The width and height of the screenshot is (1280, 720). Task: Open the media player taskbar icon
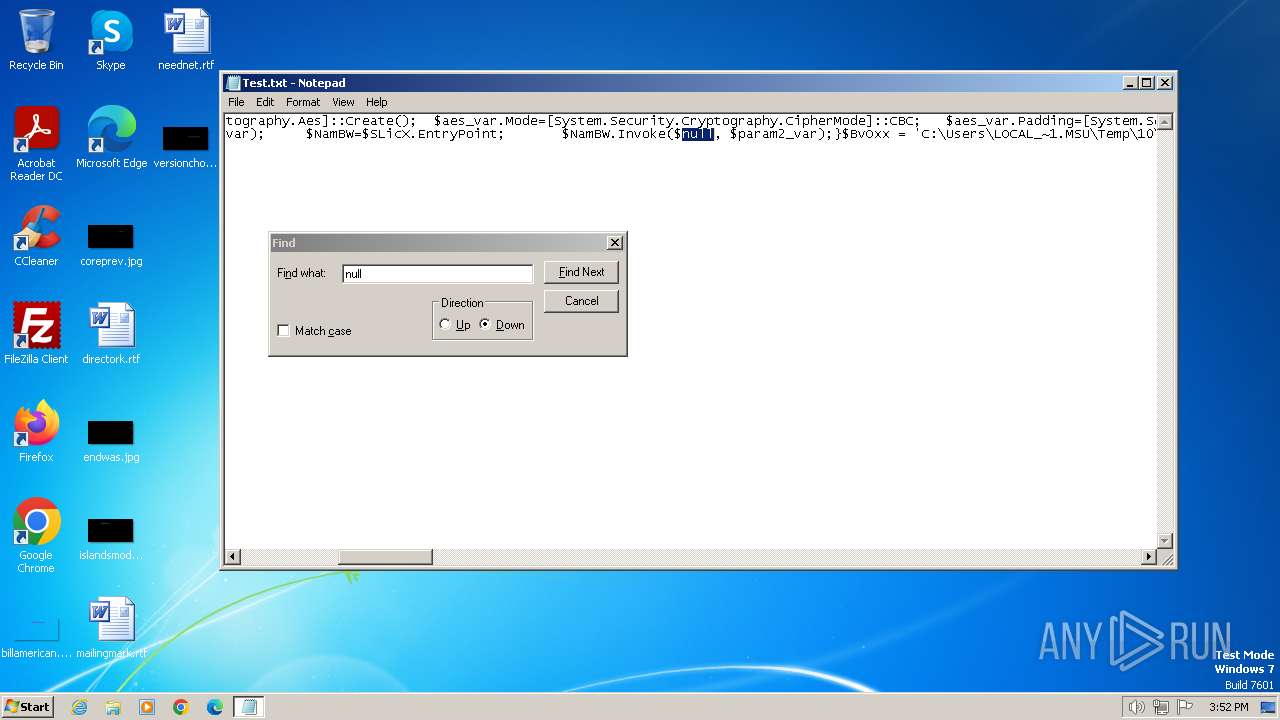(147, 707)
